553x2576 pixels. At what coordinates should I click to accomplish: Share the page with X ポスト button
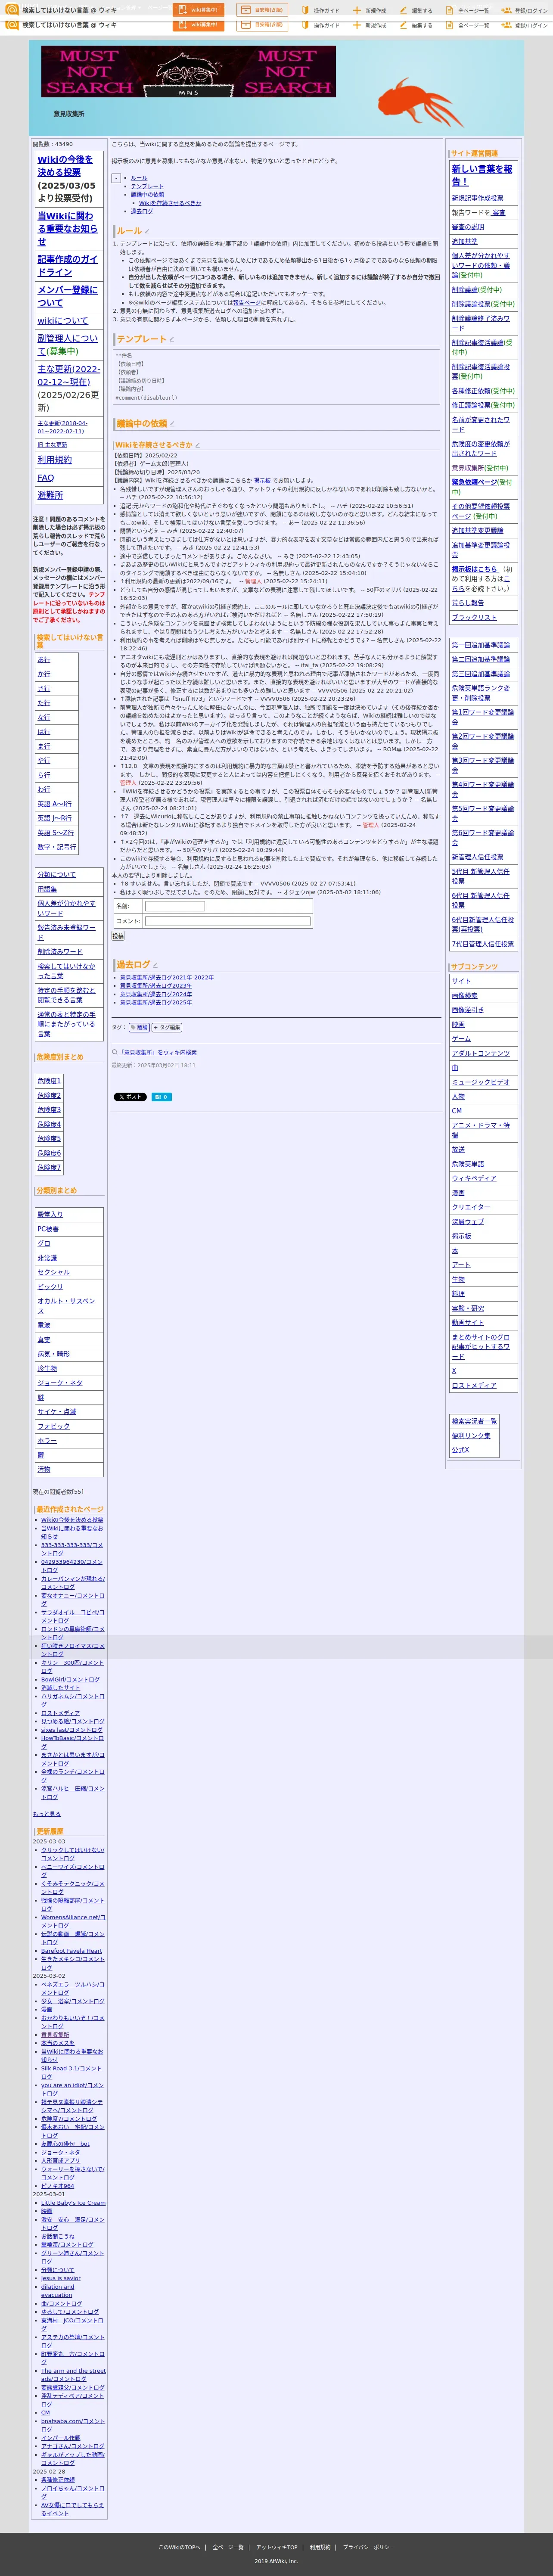tap(130, 1097)
